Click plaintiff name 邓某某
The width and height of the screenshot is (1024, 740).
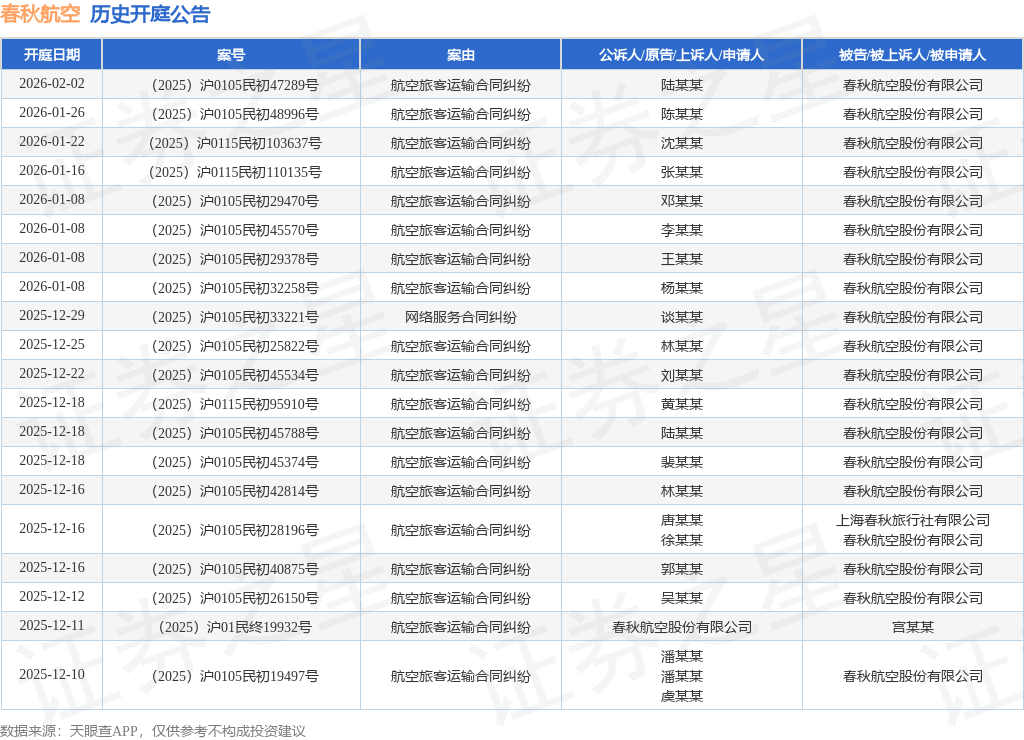[x=681, y=201]
